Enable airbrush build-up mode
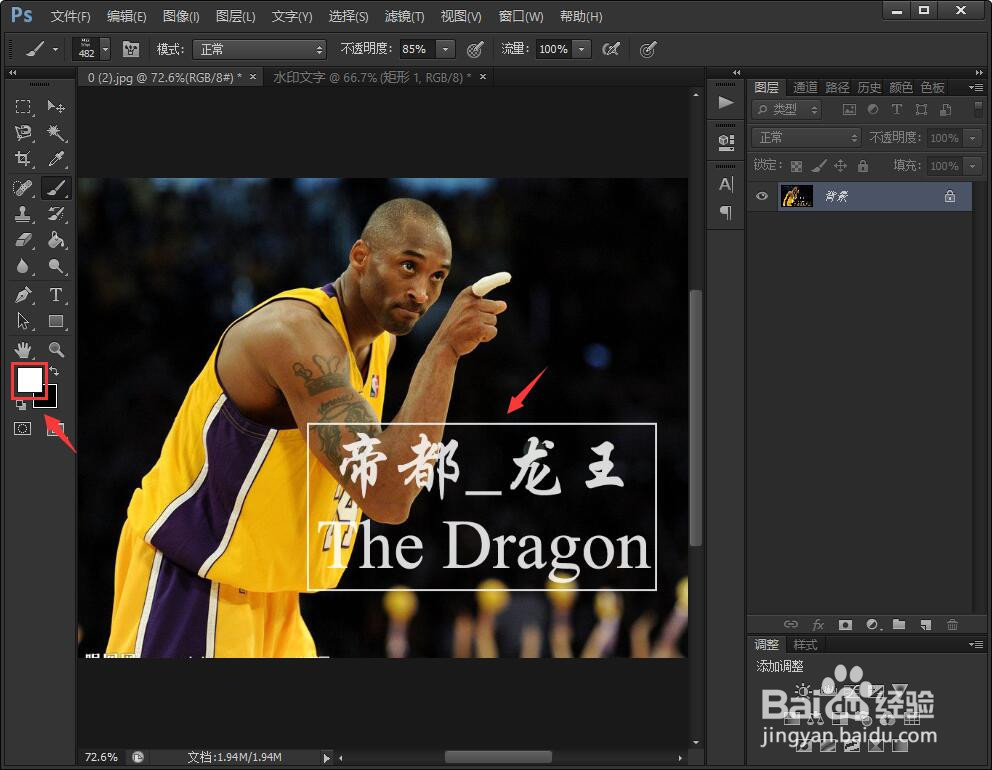 611,49
